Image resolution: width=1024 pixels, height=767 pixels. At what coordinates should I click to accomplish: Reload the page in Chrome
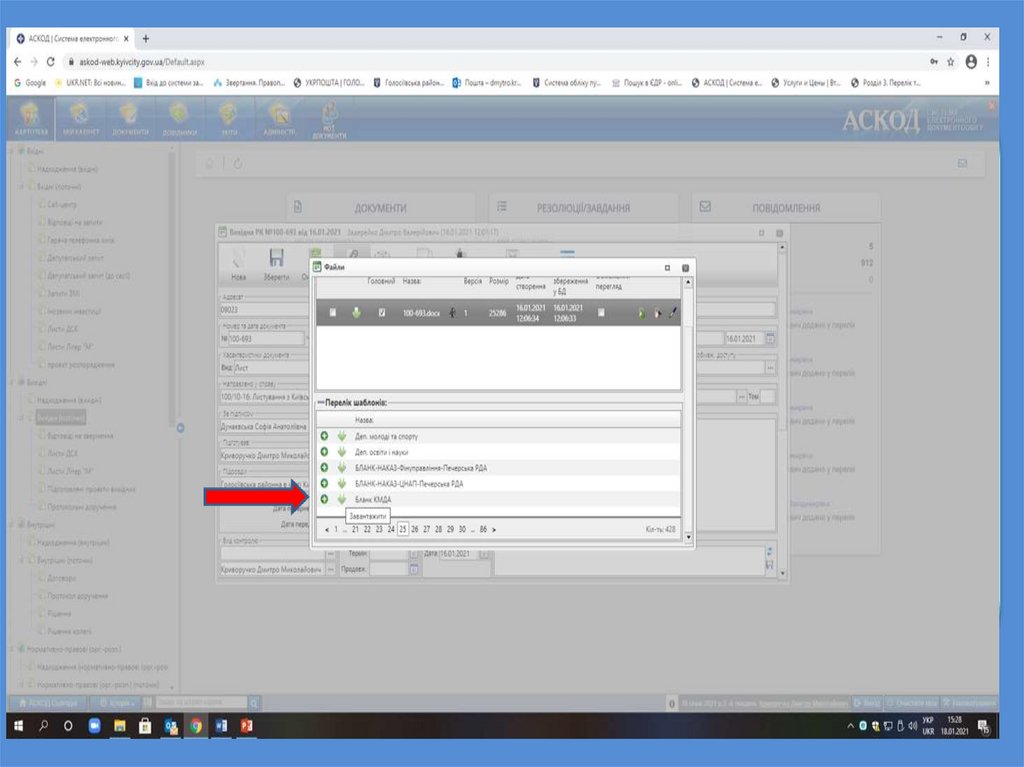coord(50,61)
